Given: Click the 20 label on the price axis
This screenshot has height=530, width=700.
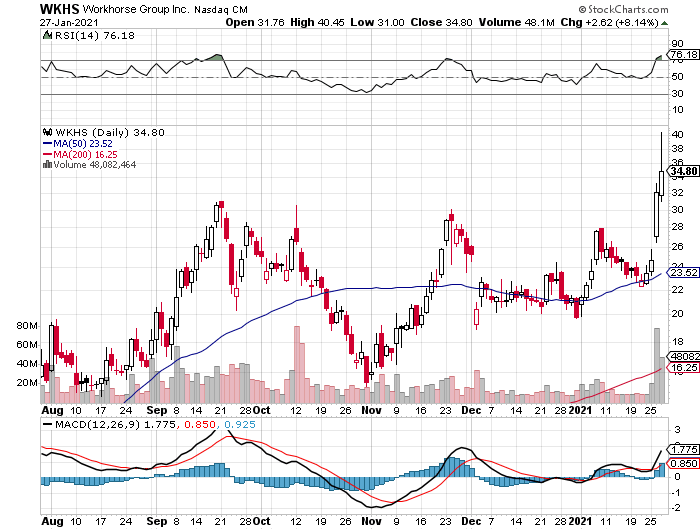Looking at the screenshot, I should click(x=677, y=313).
